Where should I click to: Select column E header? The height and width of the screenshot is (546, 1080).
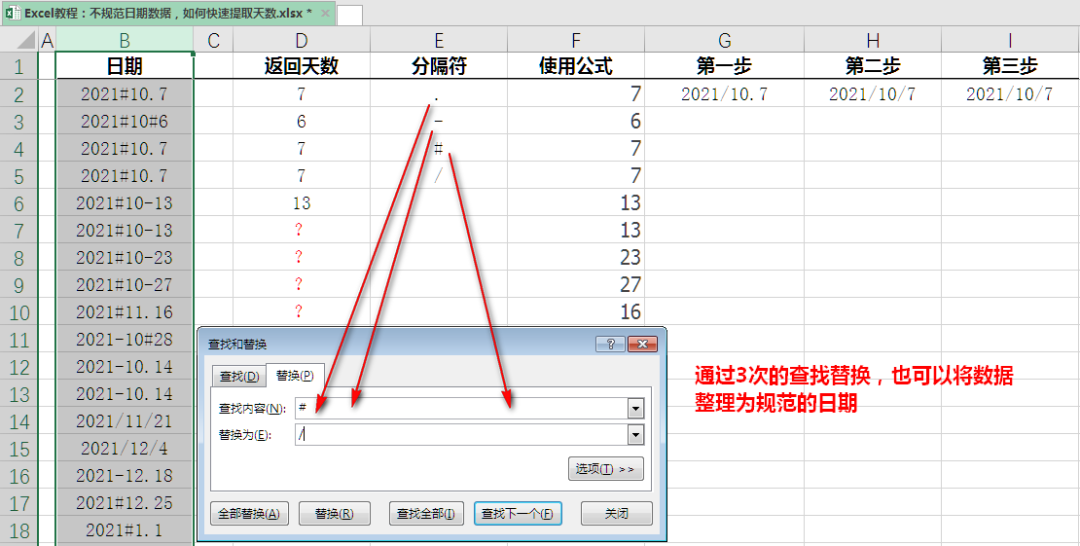(x=438, y=41)
